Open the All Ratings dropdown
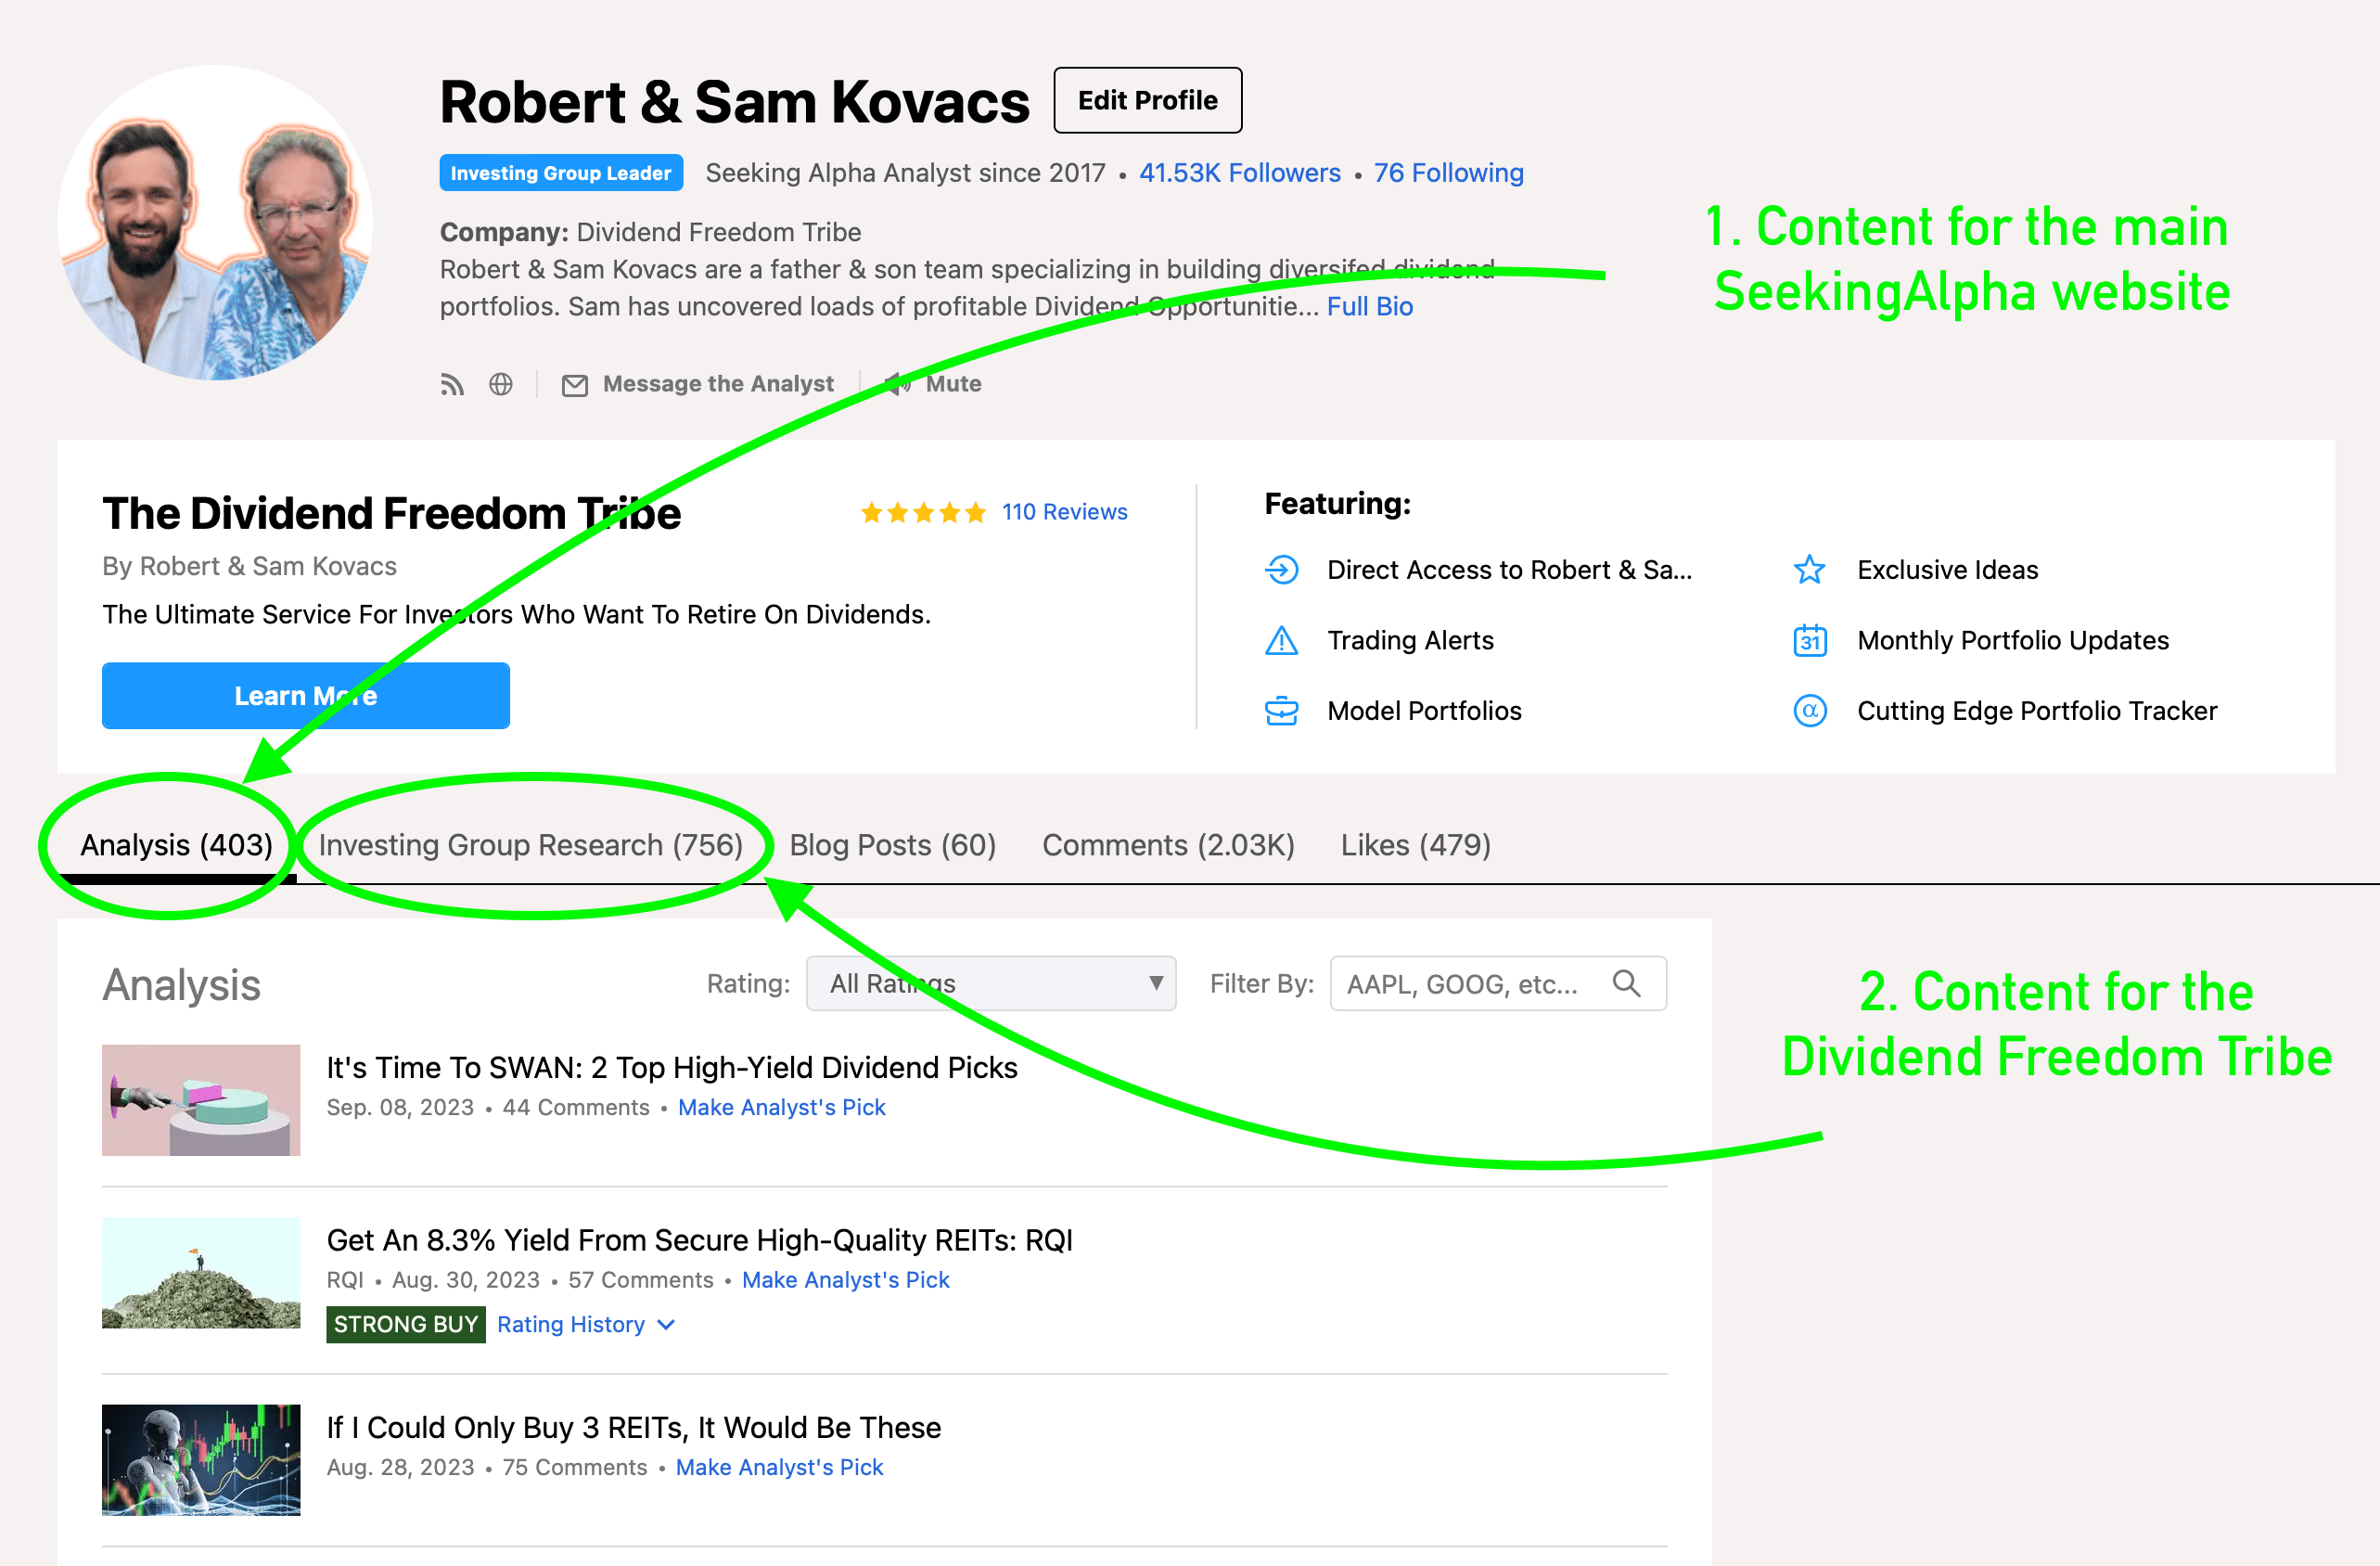Image resolution: width=2380 pixels, height=1566 pixels. 991,983
